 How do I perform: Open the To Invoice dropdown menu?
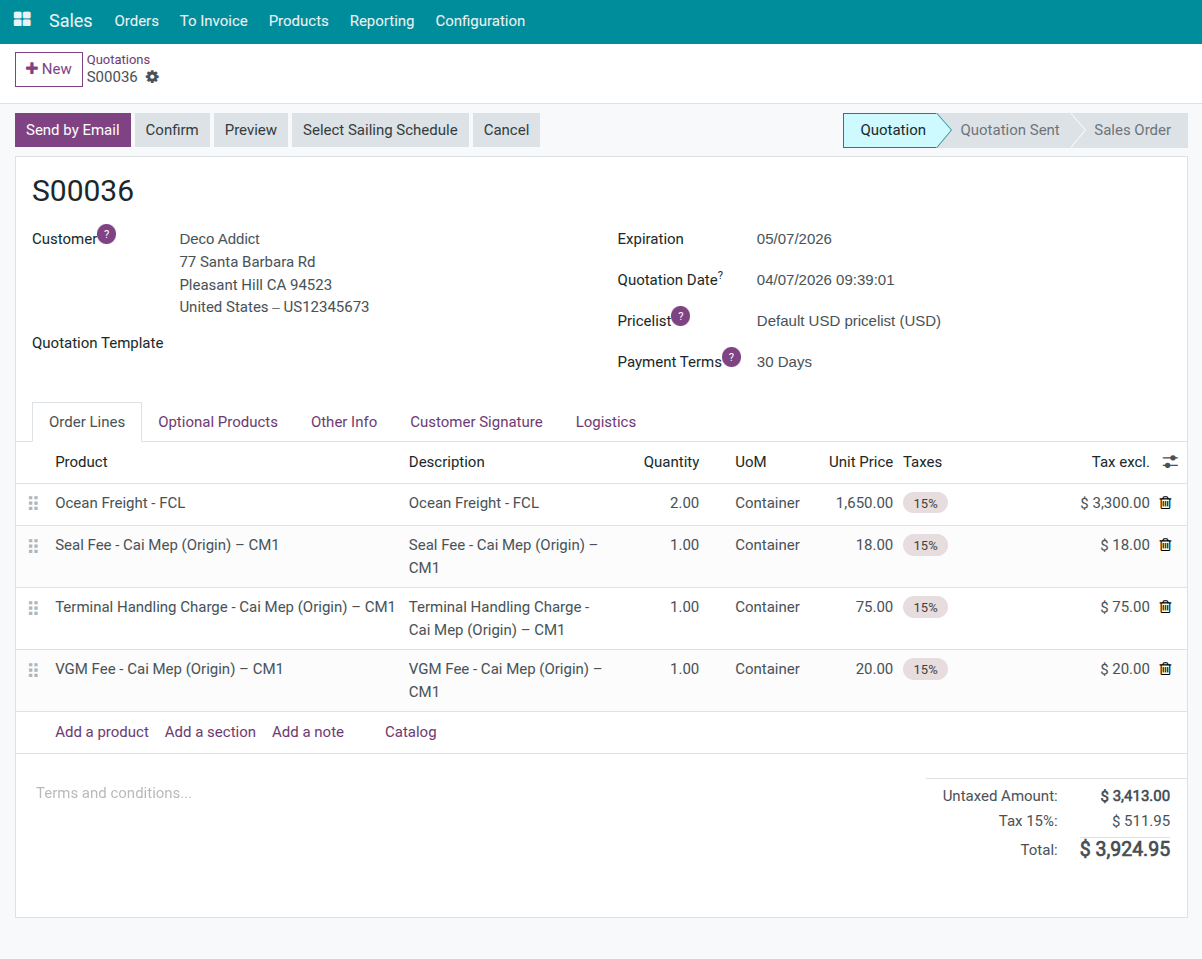click(x=214, y=21)
